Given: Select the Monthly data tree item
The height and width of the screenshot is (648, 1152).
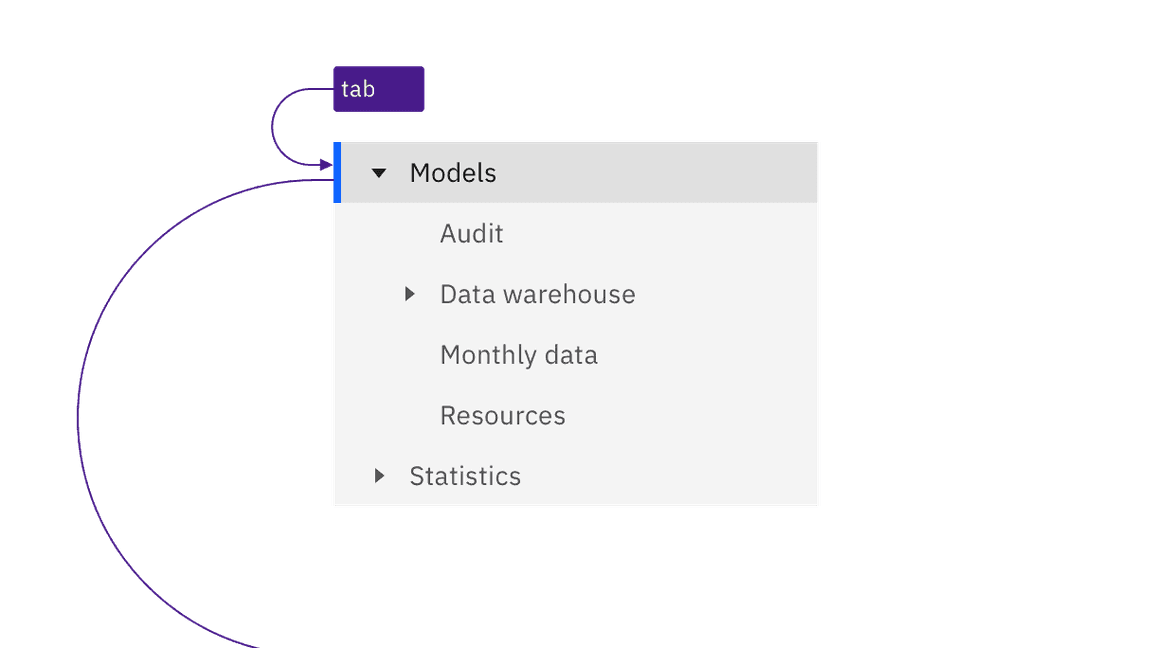Looking at the screenshot, I should pos(519,355).
